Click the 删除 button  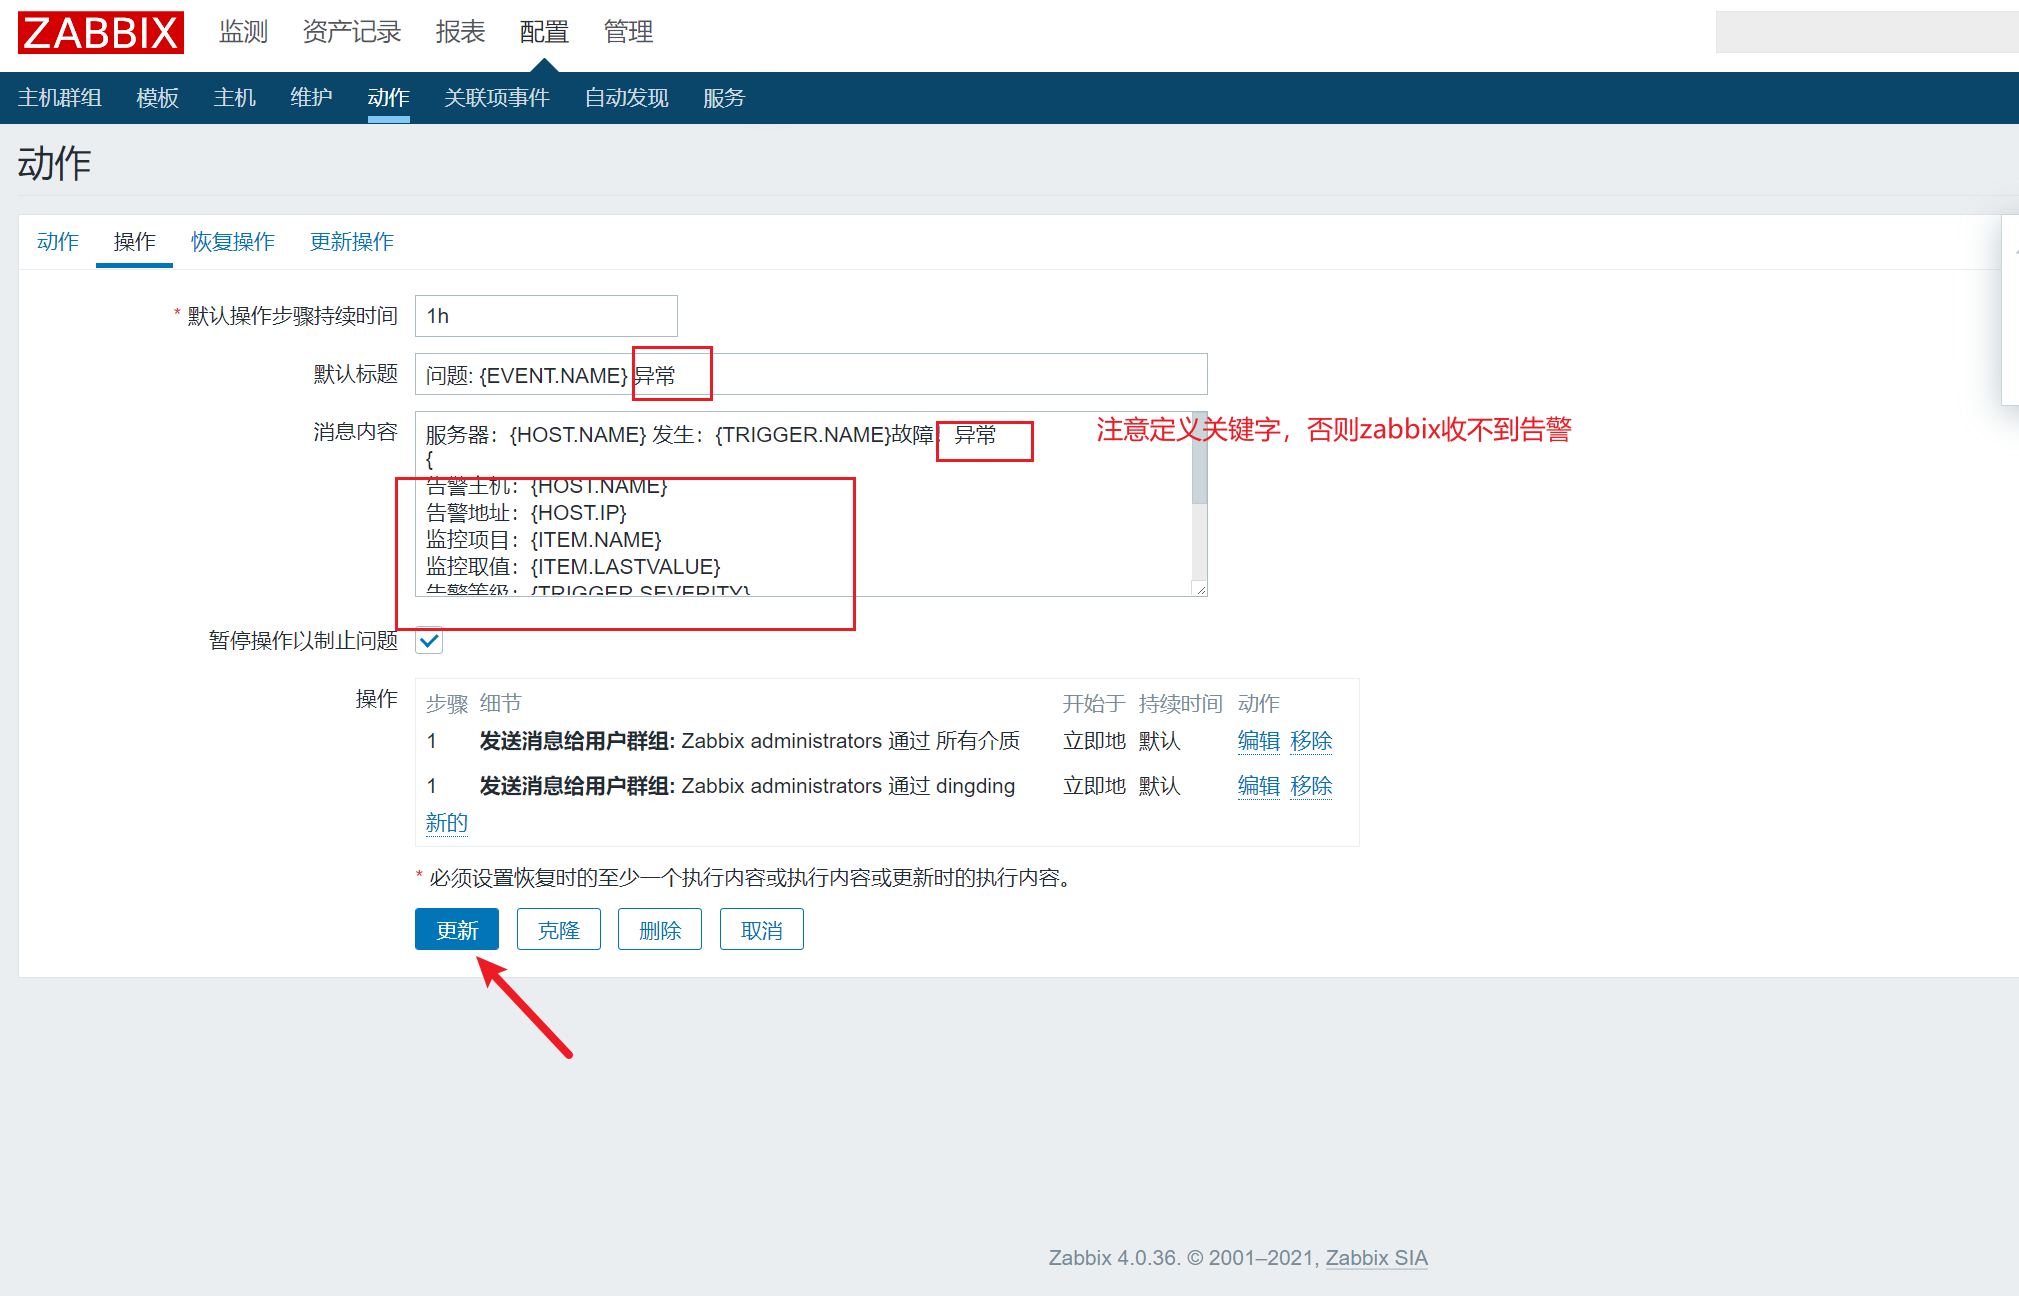pos(660,929)
